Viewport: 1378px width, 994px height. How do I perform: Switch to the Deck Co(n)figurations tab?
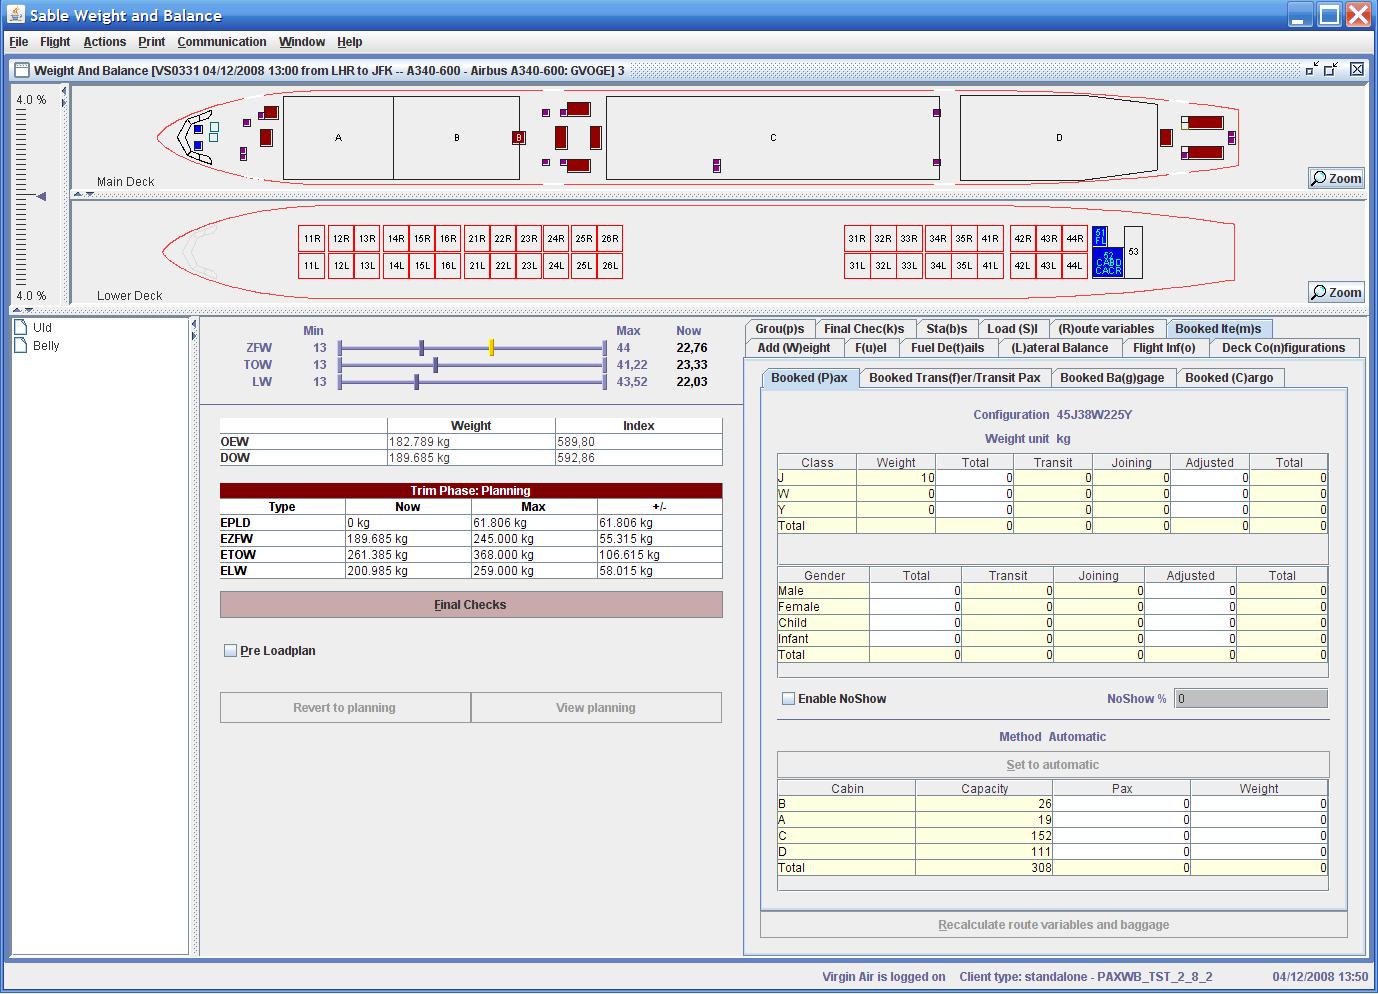pos(1284,348)
